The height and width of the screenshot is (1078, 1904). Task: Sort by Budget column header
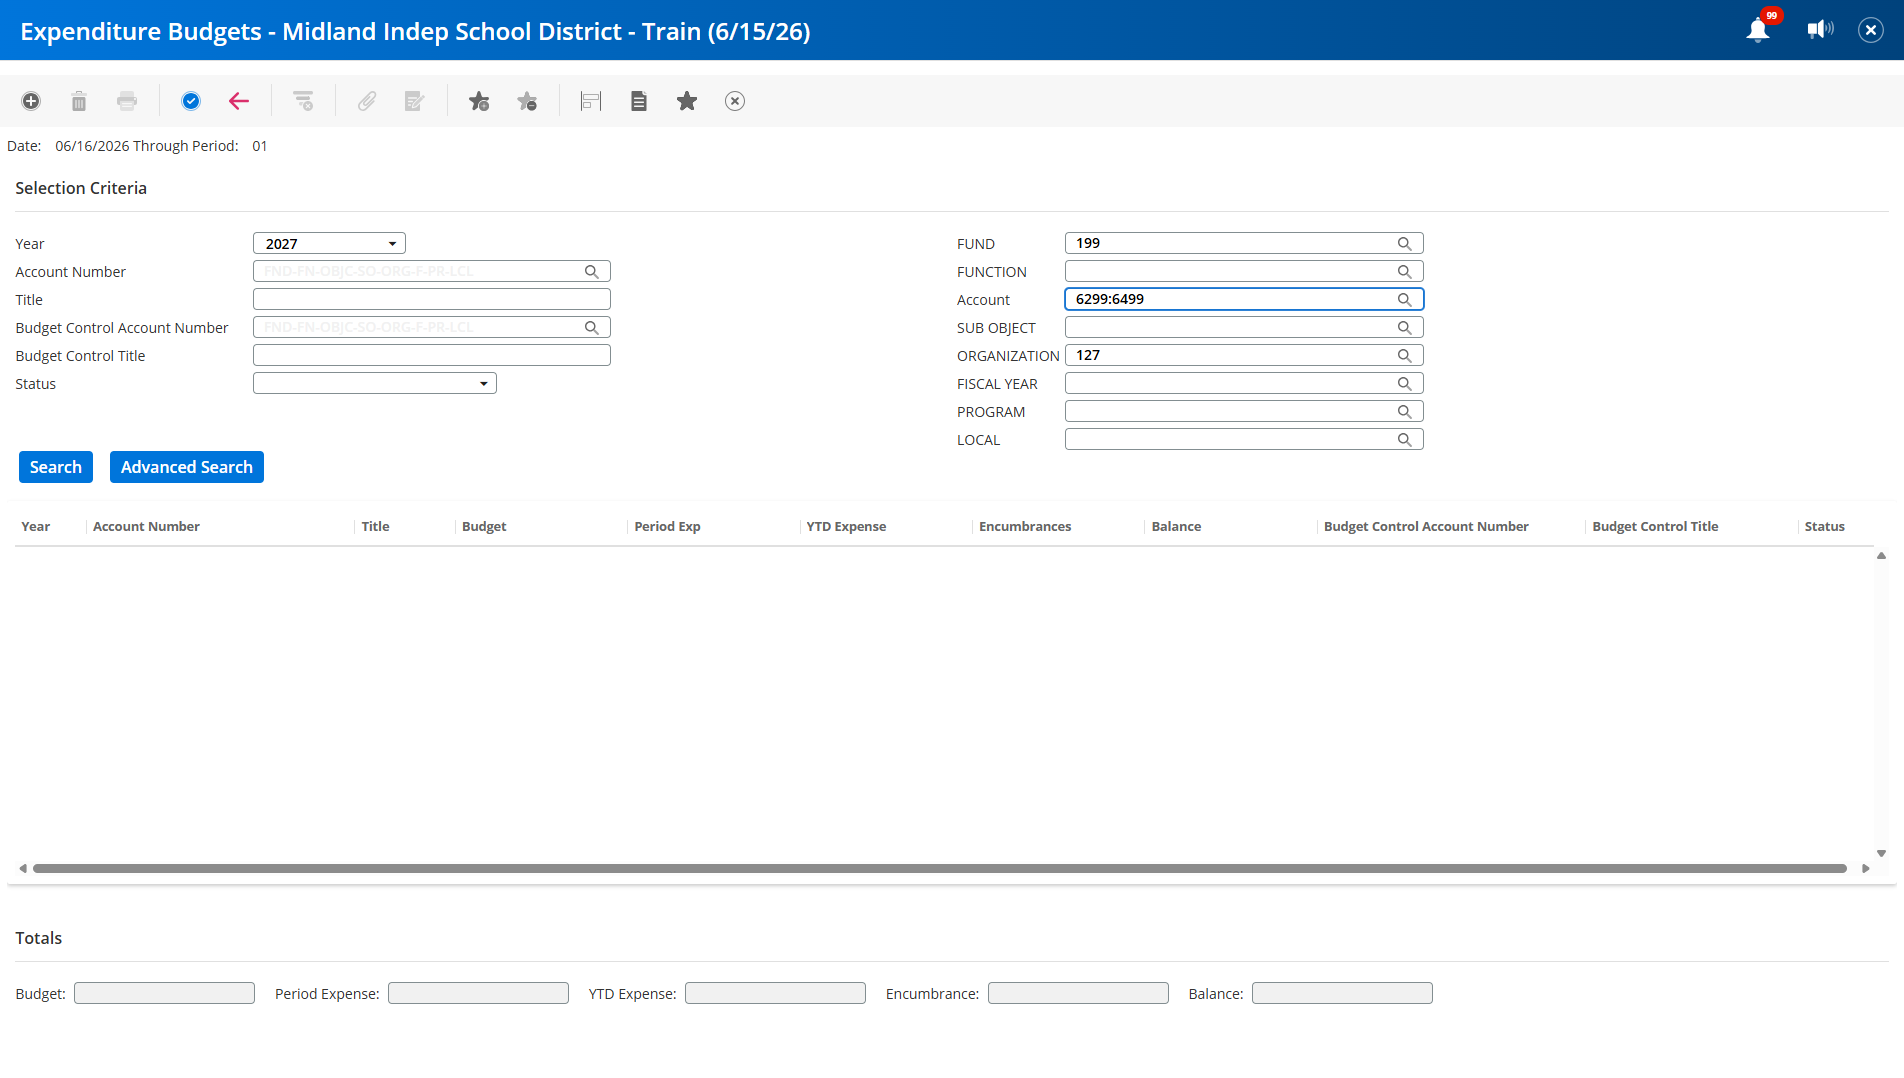coord(484,526)
